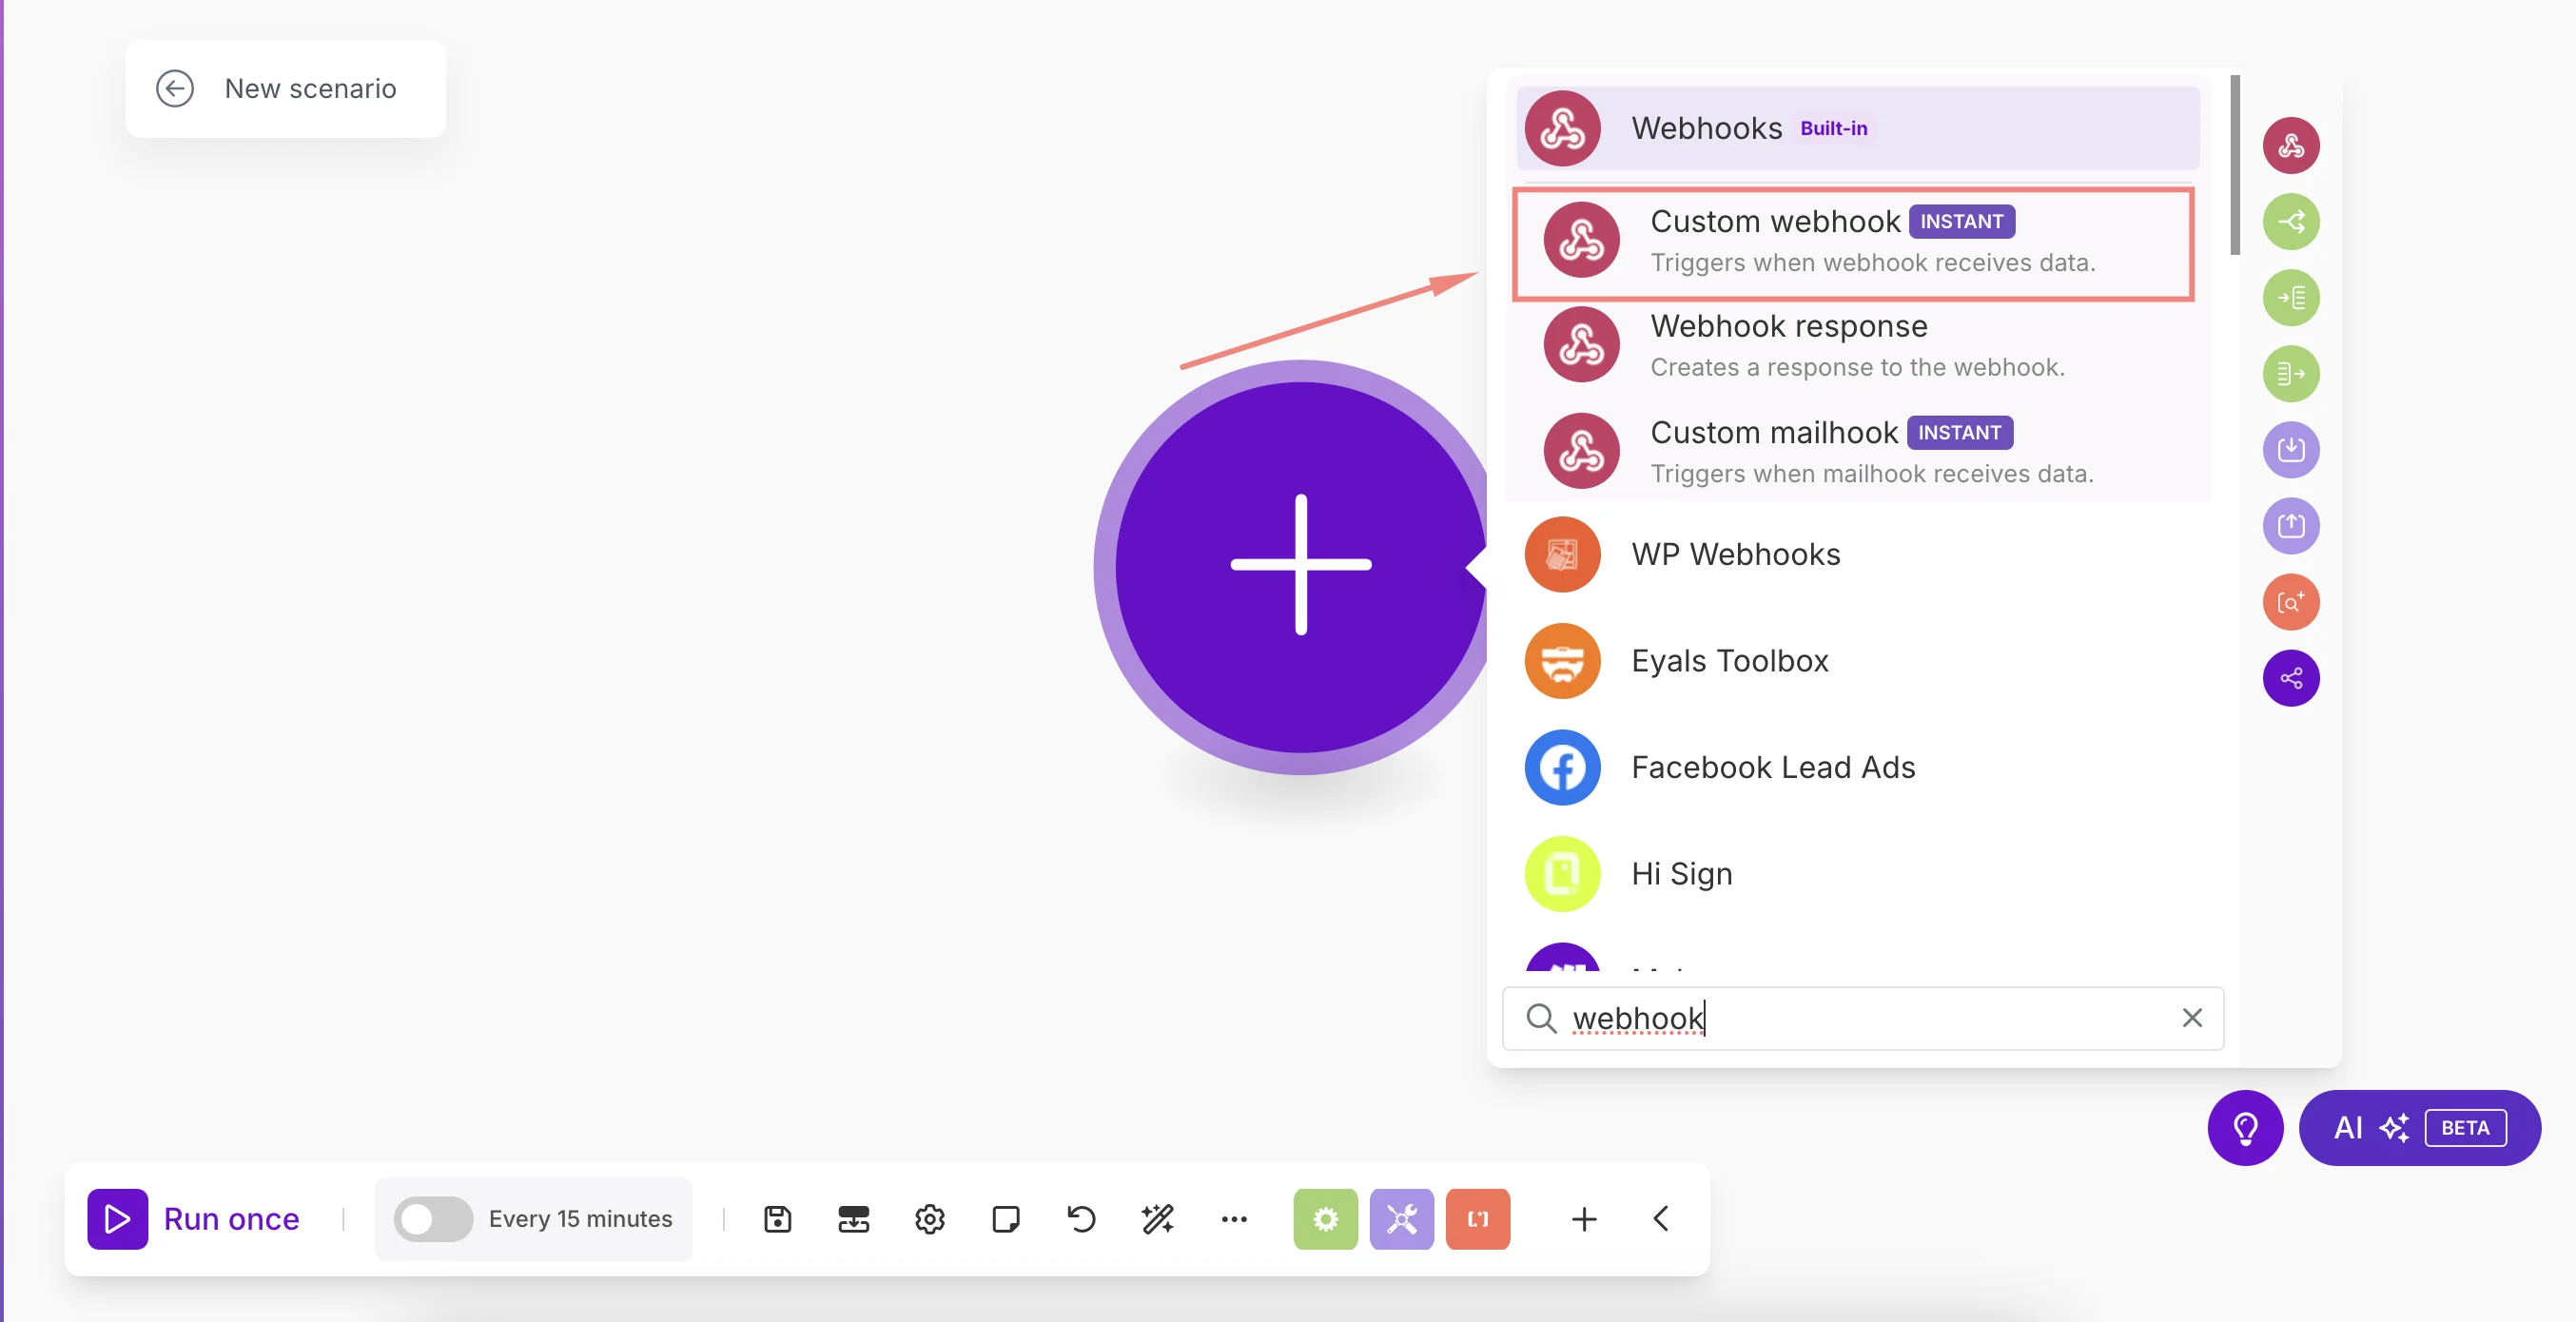Collapse the toolbar with the chevron
2576x1322 pixels.
click(x=1660, y=1219)
